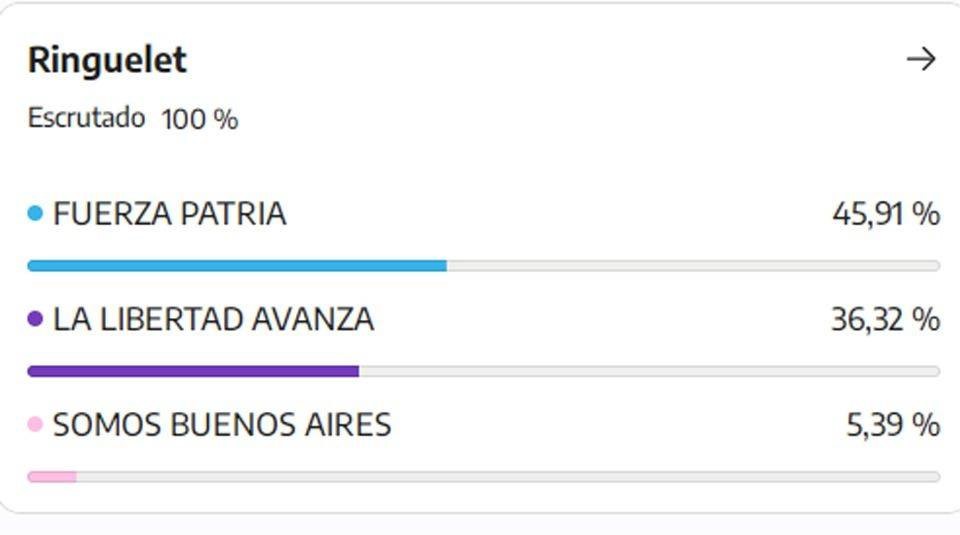Click empty area of the Ringuelet results card
The width and height of the screenshot is (960, 535).
click(551, 122)
